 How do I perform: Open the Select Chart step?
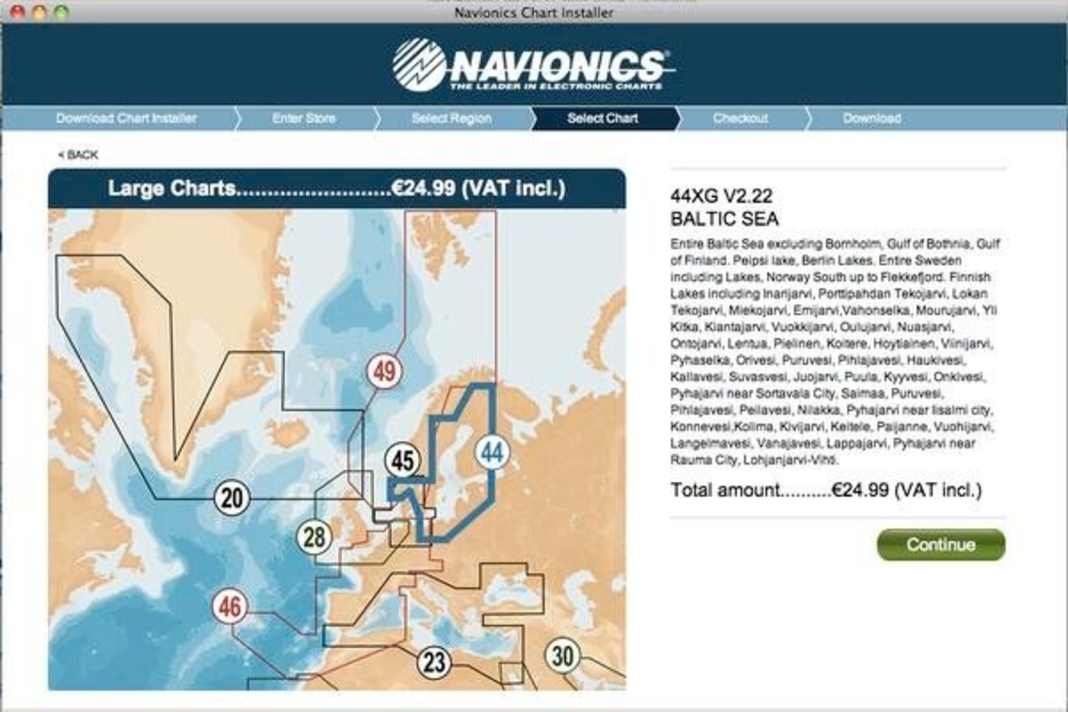click(603, 119)
